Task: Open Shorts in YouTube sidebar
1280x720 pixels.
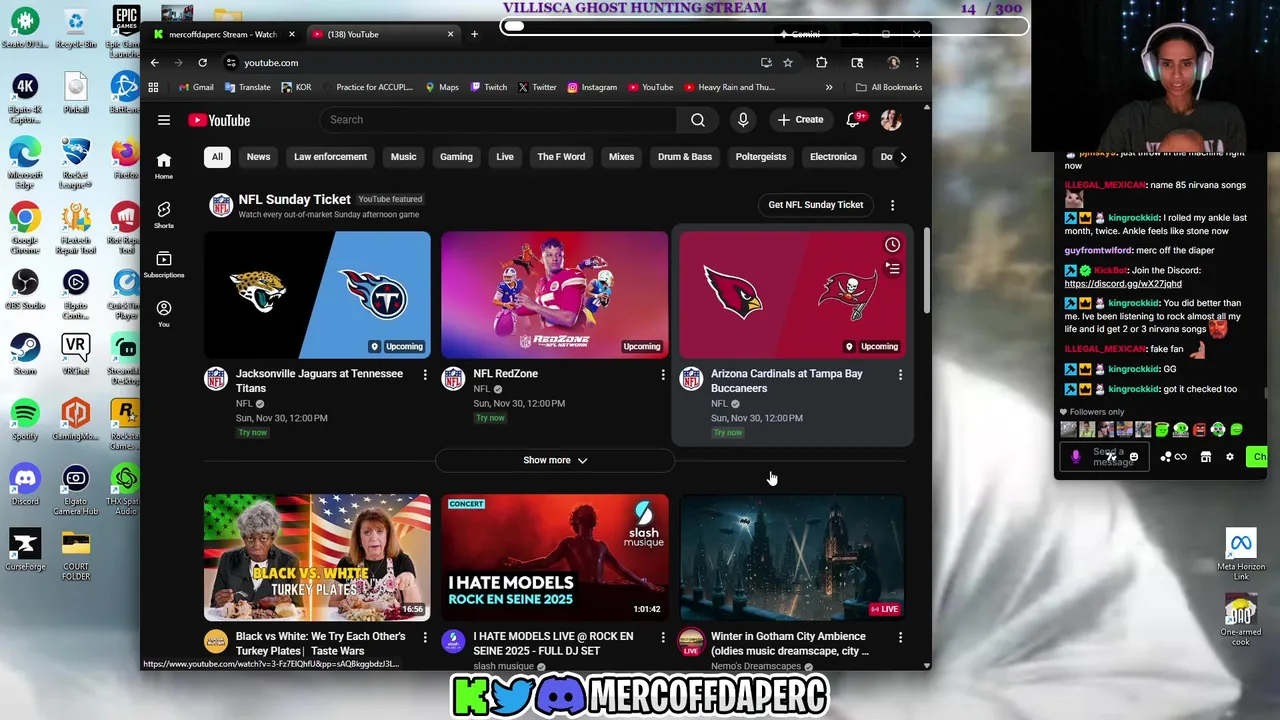Action: coord(164,214)
